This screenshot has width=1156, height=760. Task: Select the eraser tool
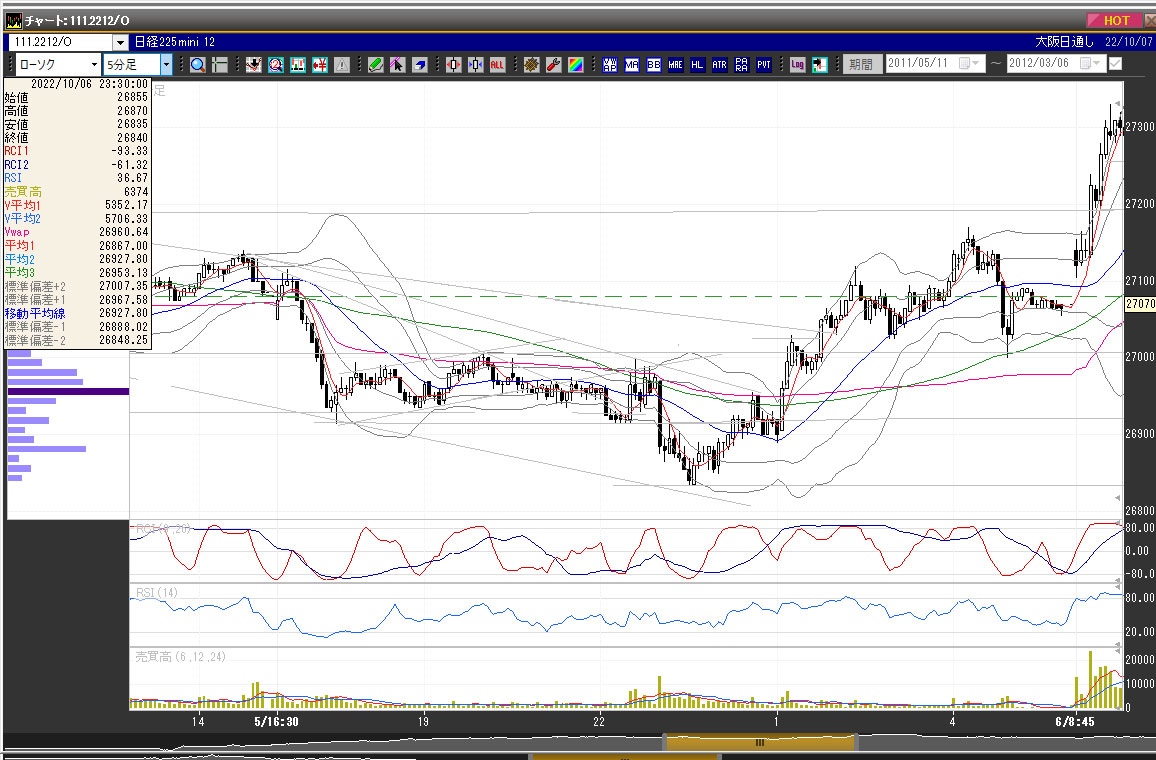click(x=419, y=65)
